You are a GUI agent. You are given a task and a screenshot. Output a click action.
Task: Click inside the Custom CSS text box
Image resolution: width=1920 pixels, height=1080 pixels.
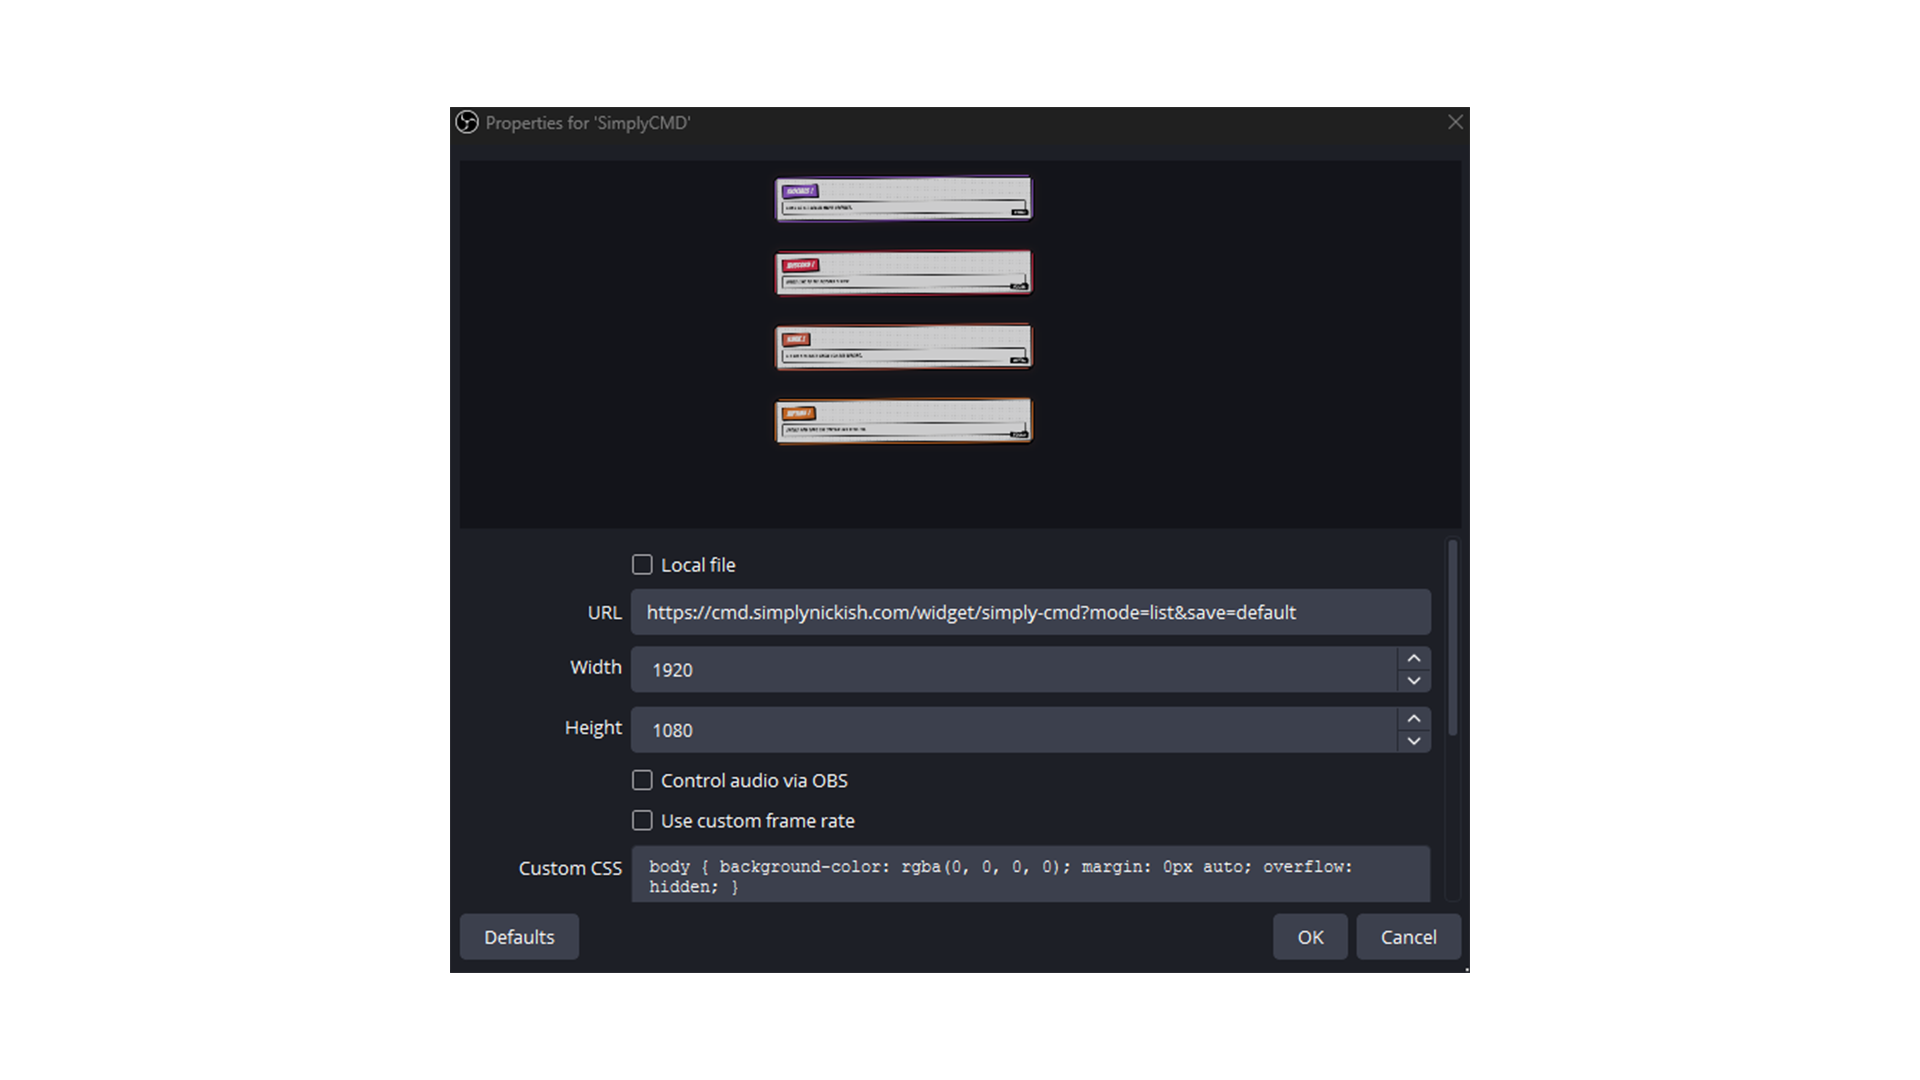(1031, 875)
